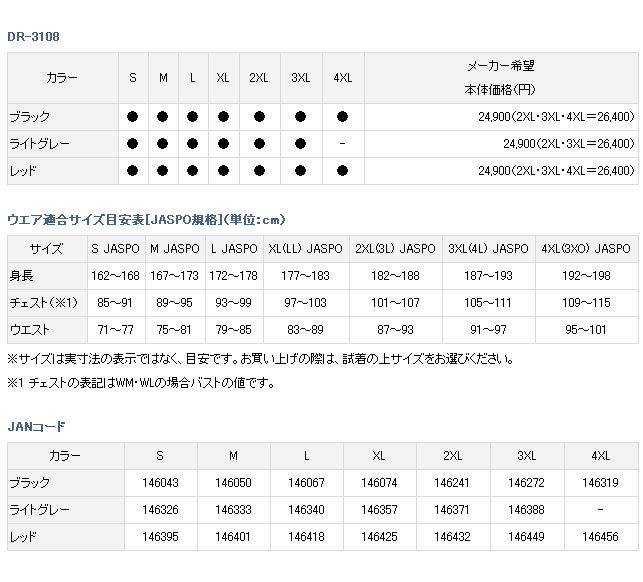Click the 3XL(4L) JASPO column header
Viewport: 643px width, 582px height.
[x=488, y=249]
